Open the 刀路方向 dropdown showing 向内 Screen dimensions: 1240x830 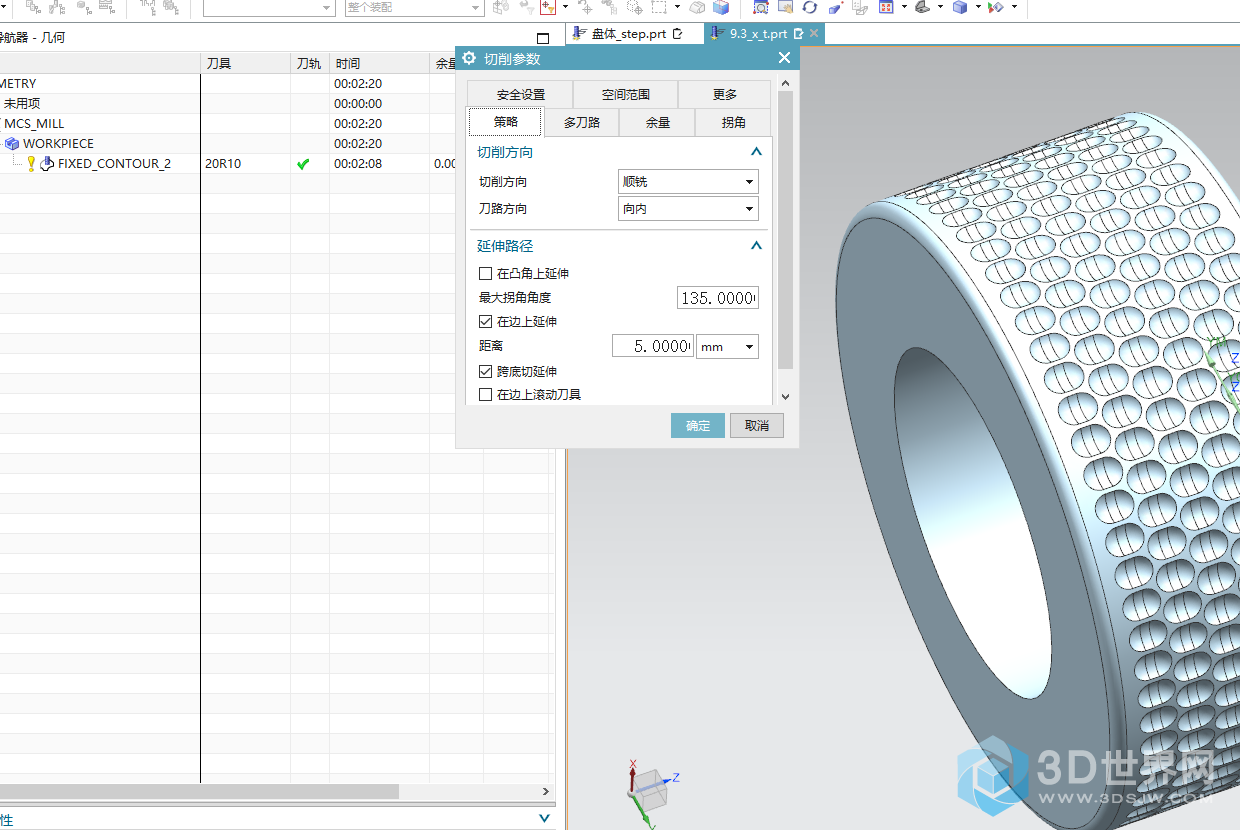coord(688,209)
